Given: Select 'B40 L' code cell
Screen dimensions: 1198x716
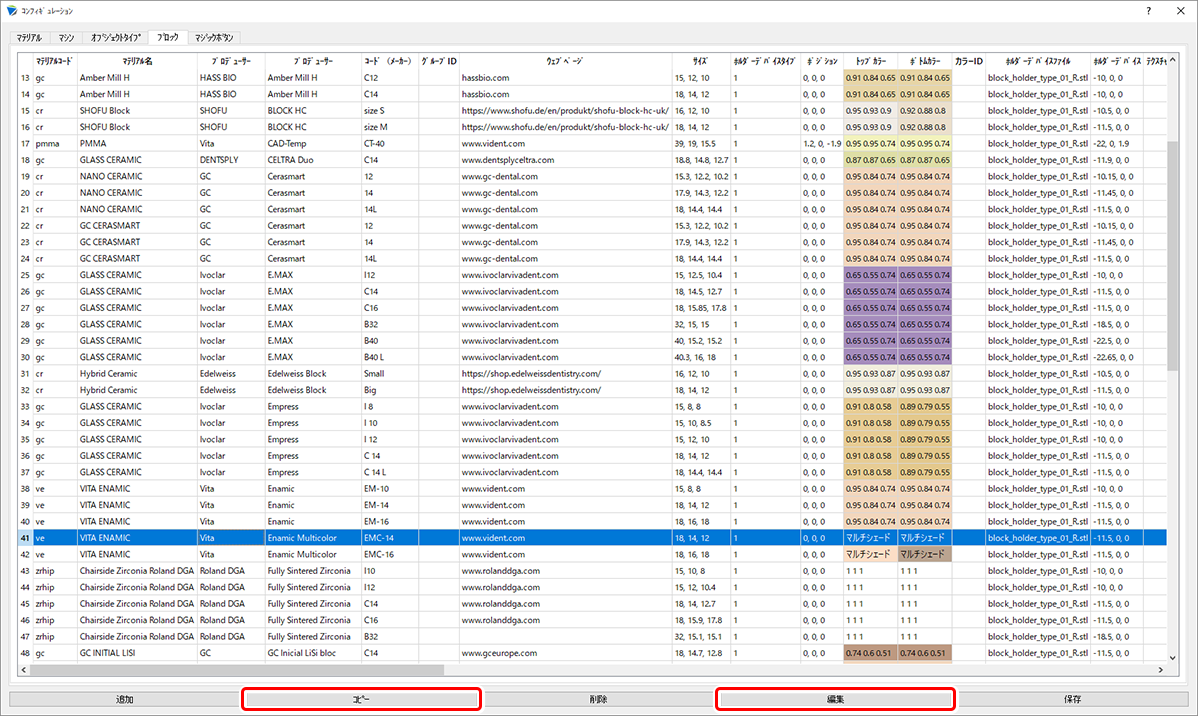Looking at the screenshot, I should 390,358.
